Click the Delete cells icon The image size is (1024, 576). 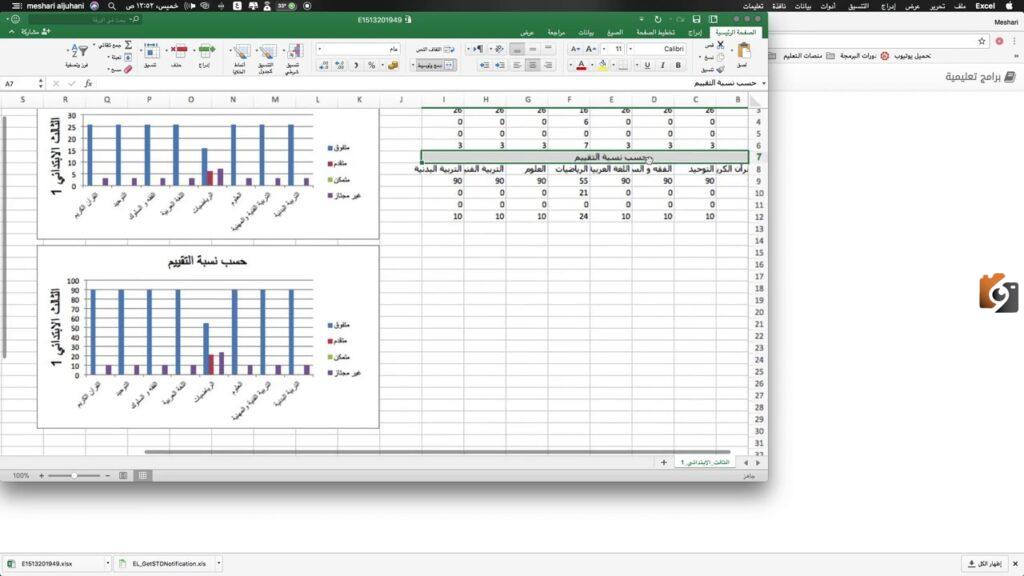click(178, 50)
